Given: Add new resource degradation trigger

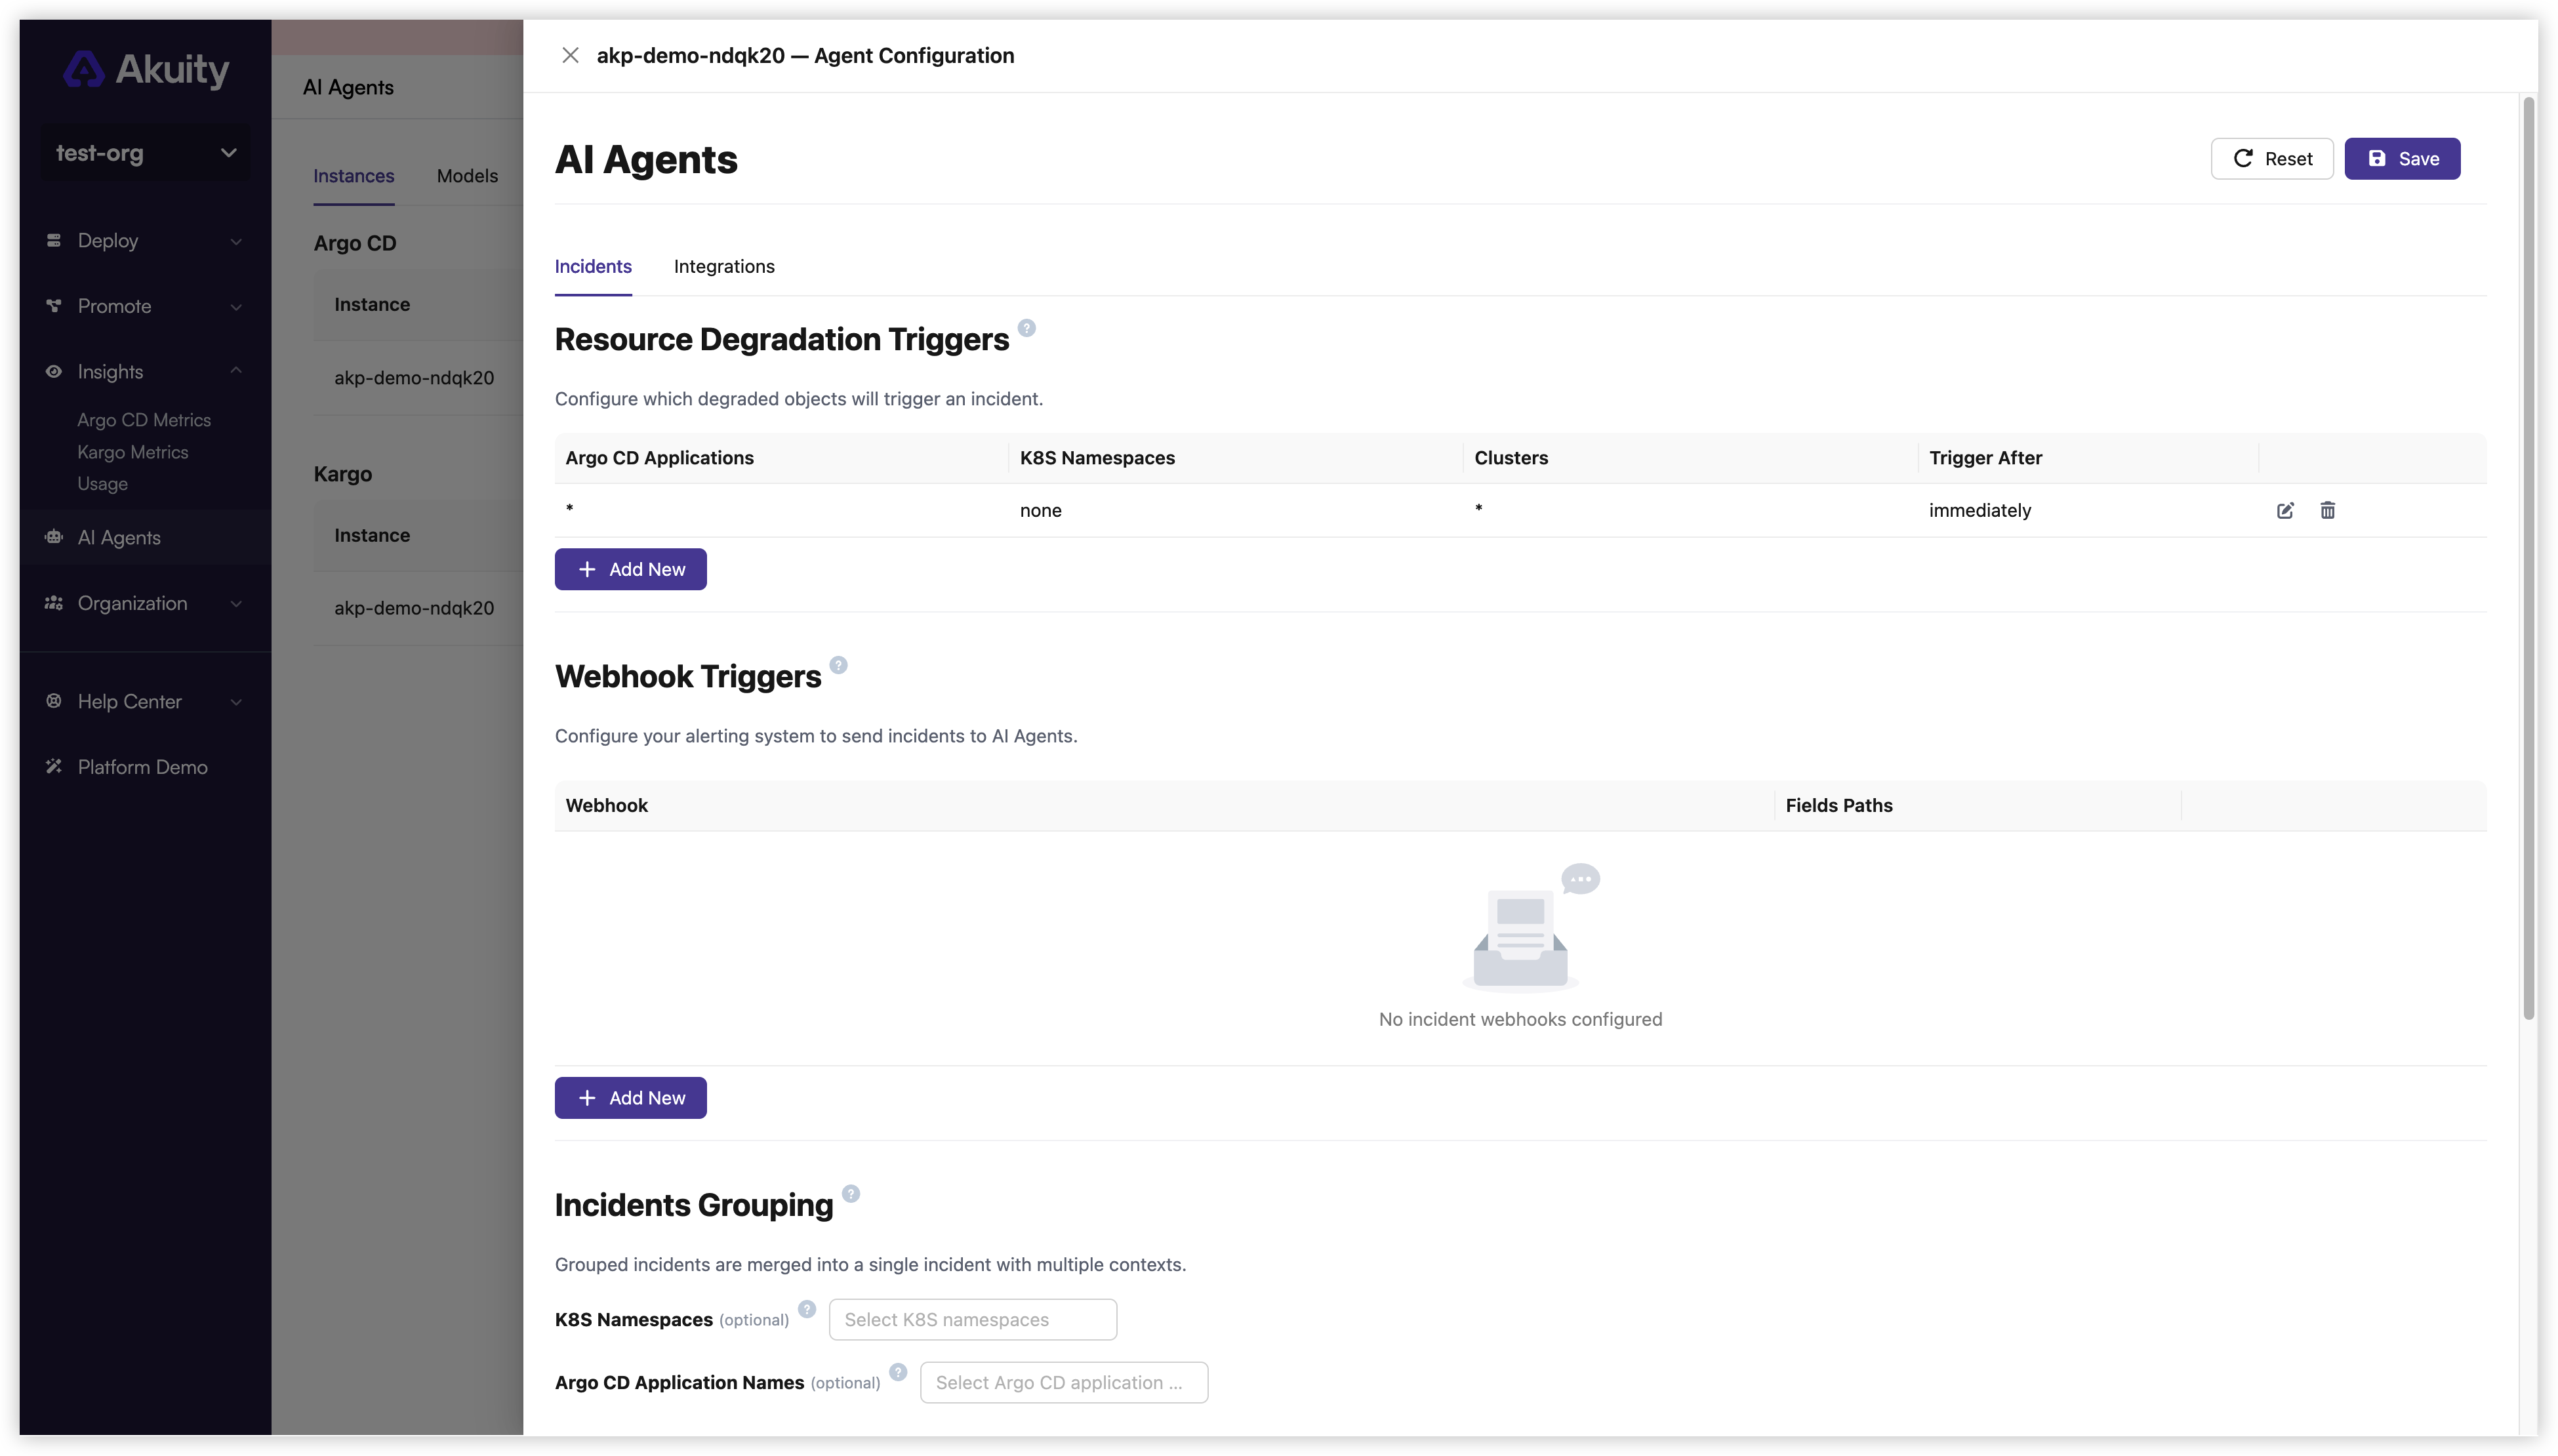Looking at the screenshot, I should (631, 569).
